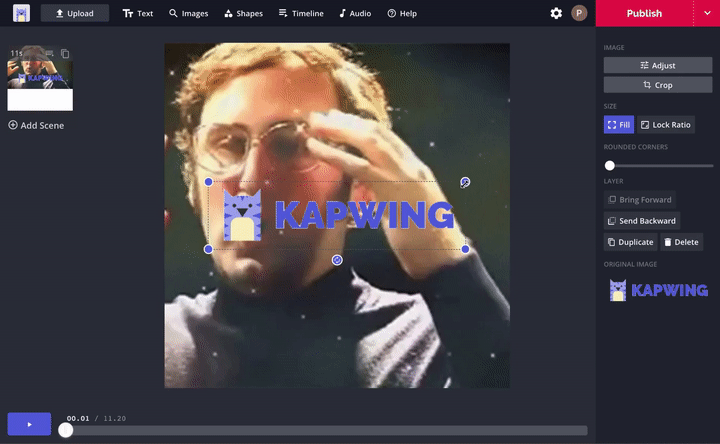This screenshot has height=444, width=720.
Task: Click the user profile avatar
Action: coord(579,13)
